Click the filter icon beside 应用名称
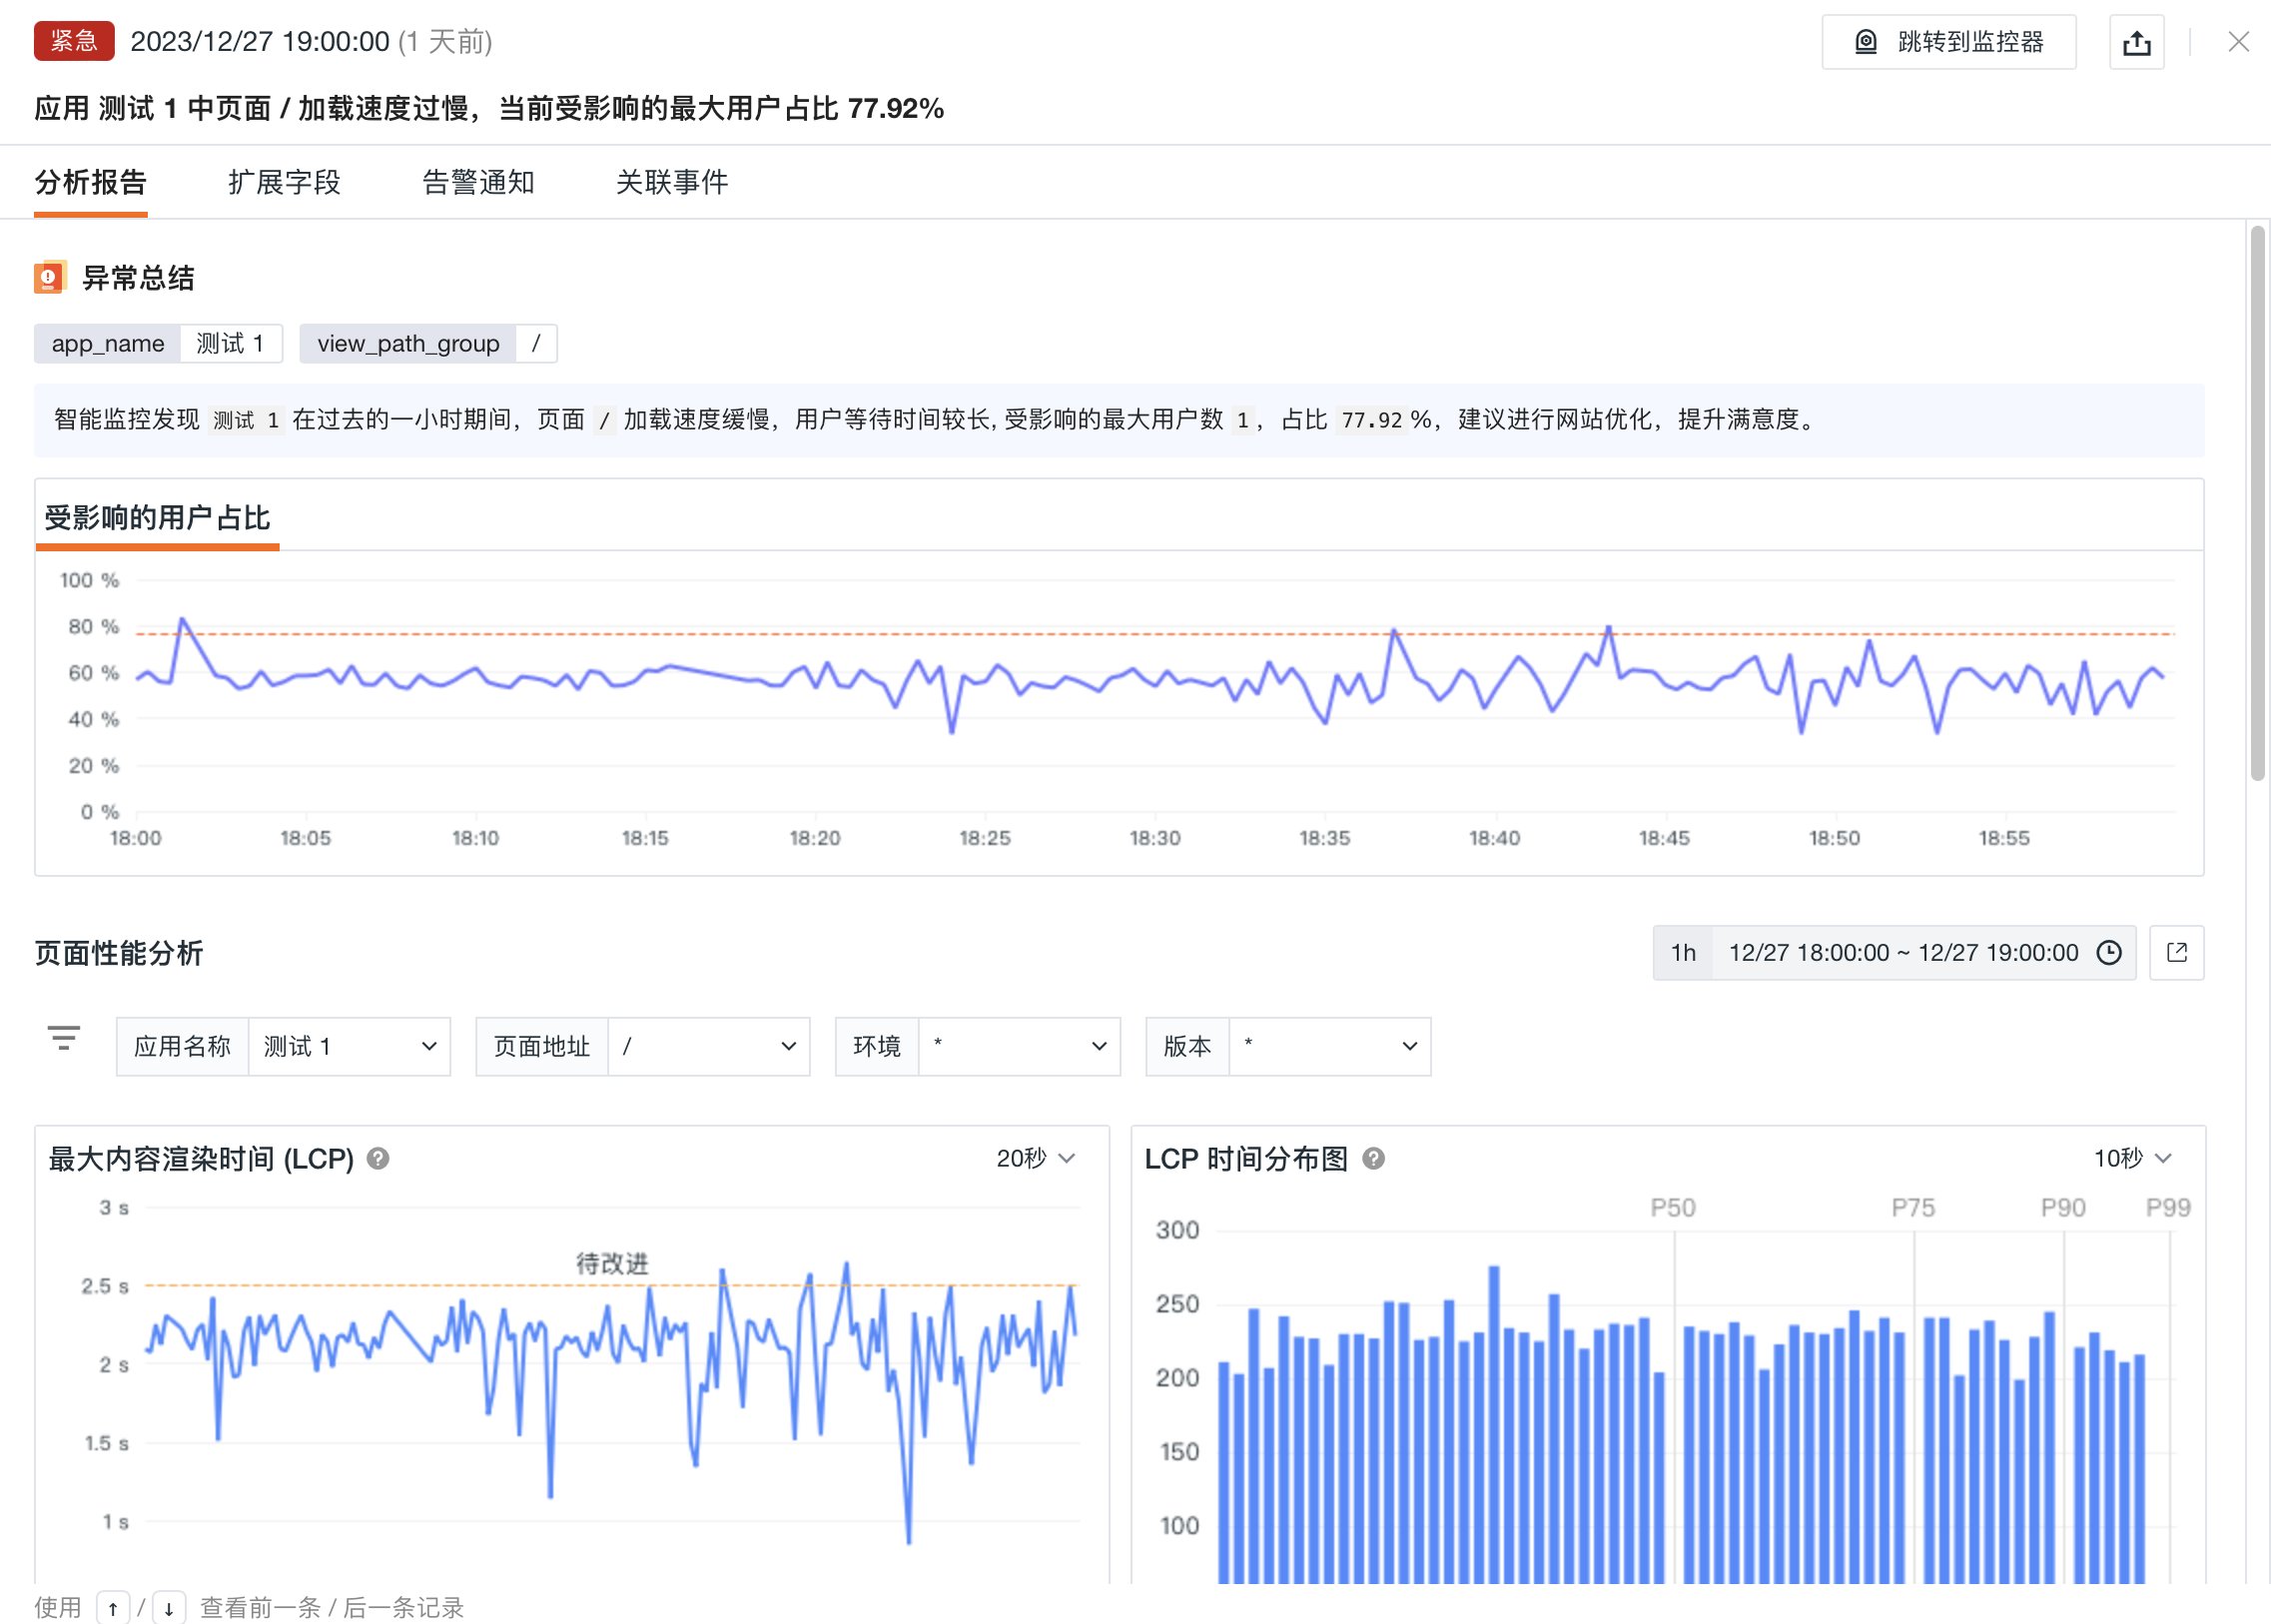 64,1038
